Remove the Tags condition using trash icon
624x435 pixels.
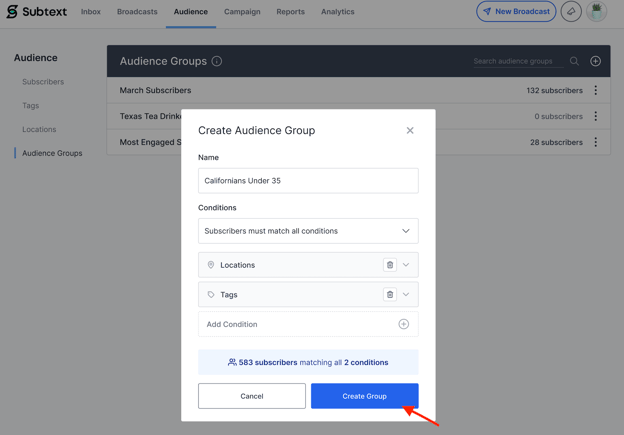pyautogui.click(x=390, y=295)
